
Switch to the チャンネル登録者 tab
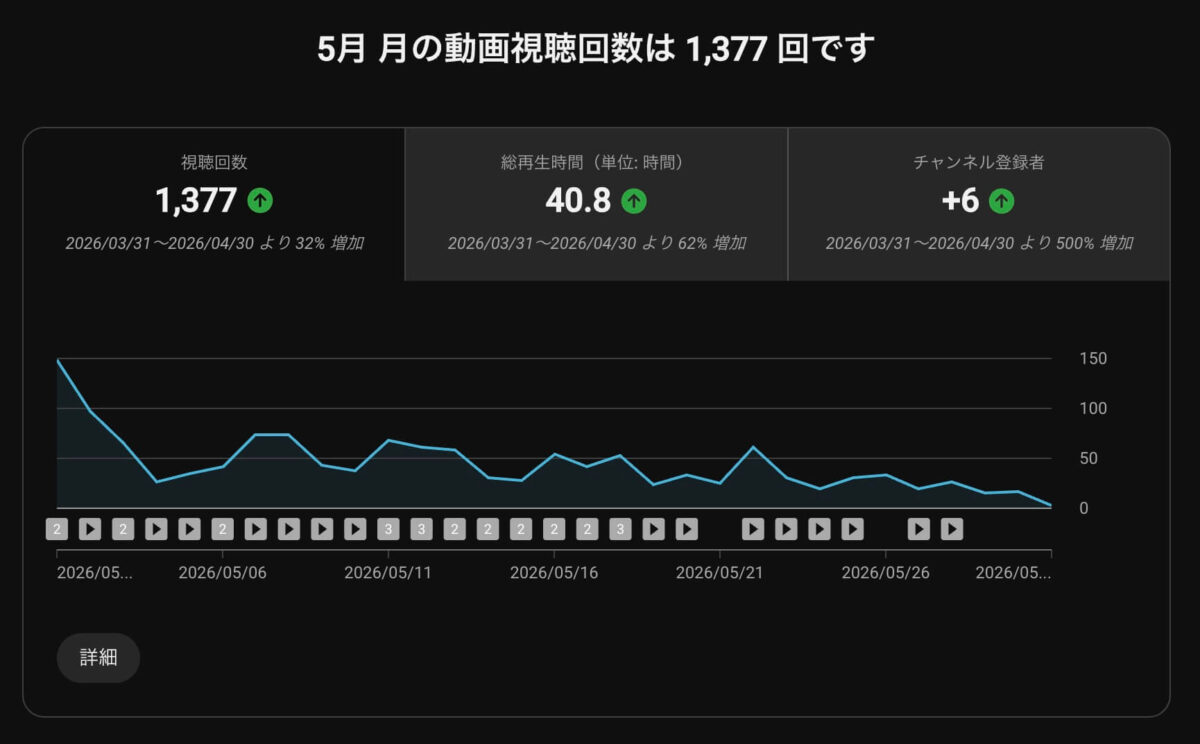tap(979, 204)
